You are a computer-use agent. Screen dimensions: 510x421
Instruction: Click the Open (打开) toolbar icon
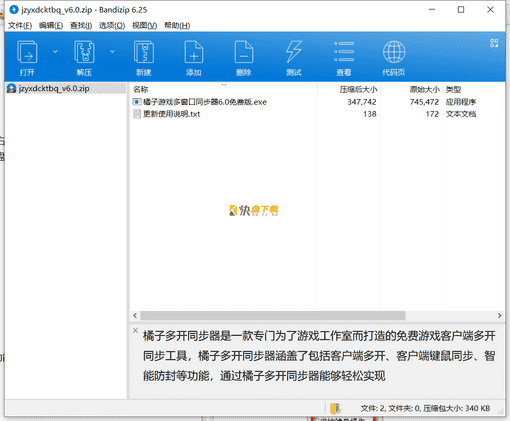27,52
